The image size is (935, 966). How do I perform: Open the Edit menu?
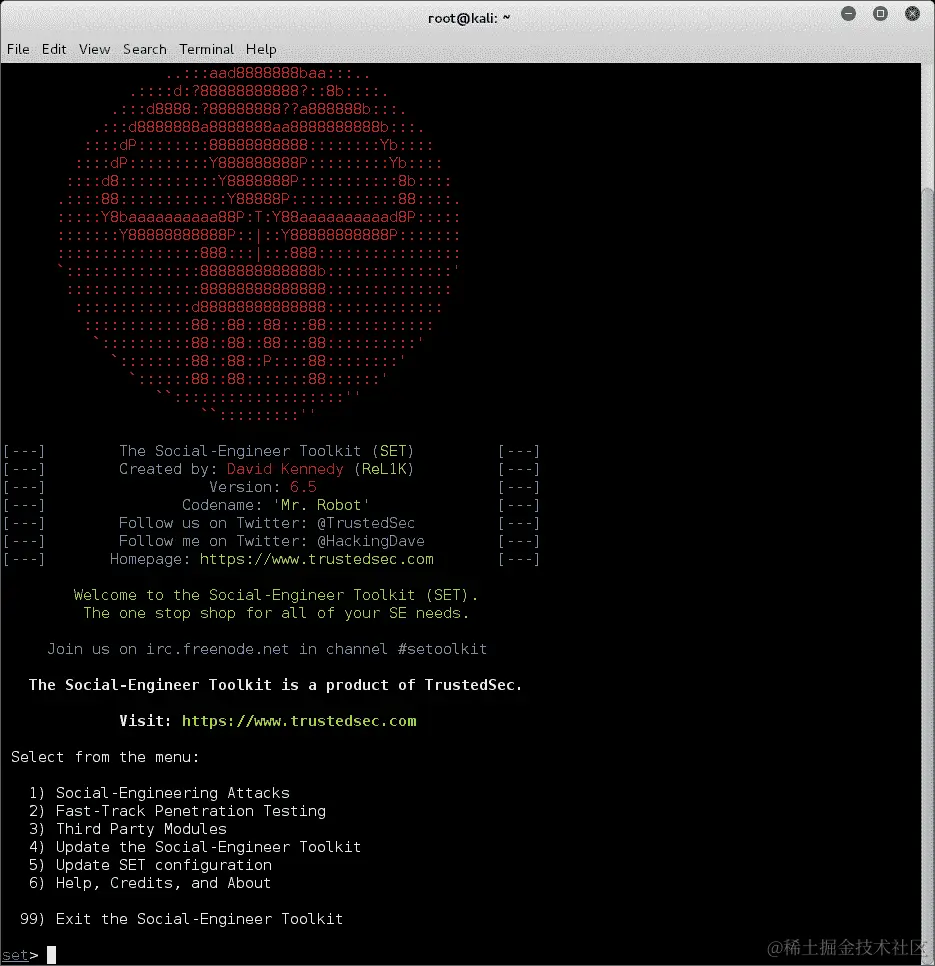click(x=54, y=49)
